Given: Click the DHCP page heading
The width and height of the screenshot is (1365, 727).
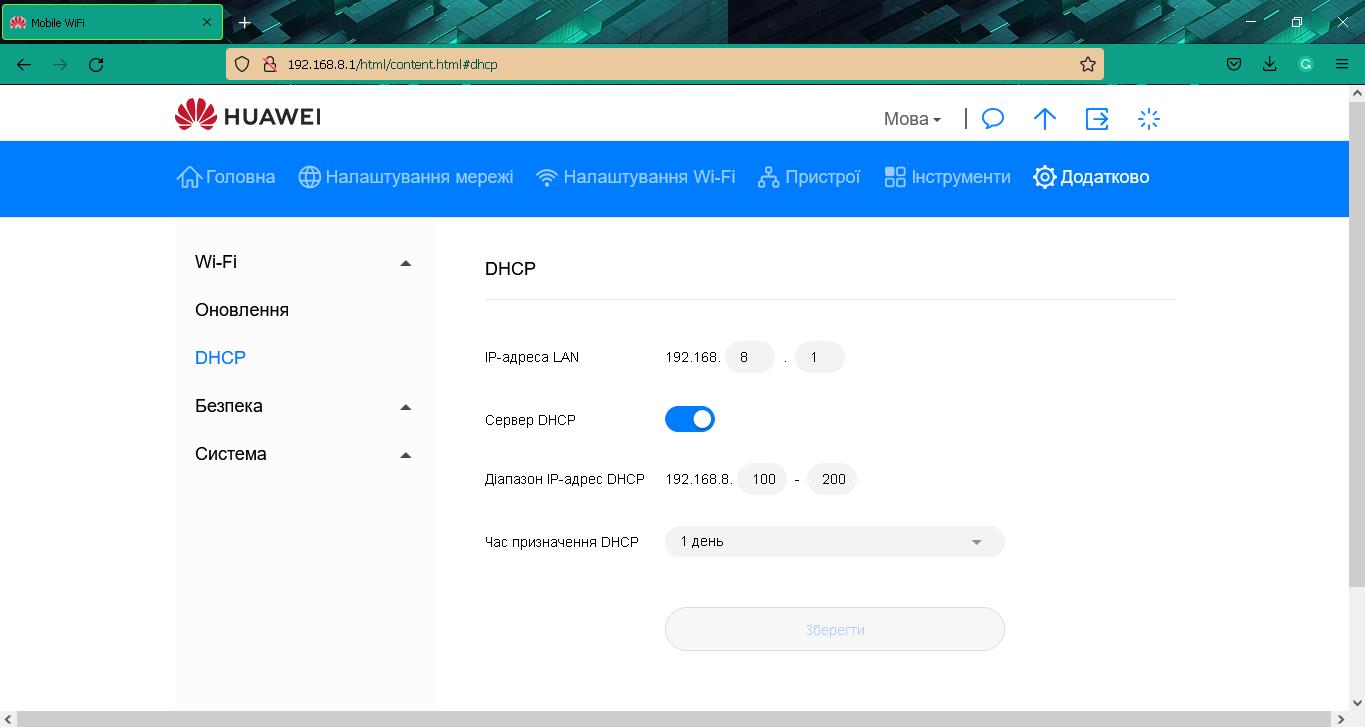Looking at the screenshot, I should click(510, 269).
